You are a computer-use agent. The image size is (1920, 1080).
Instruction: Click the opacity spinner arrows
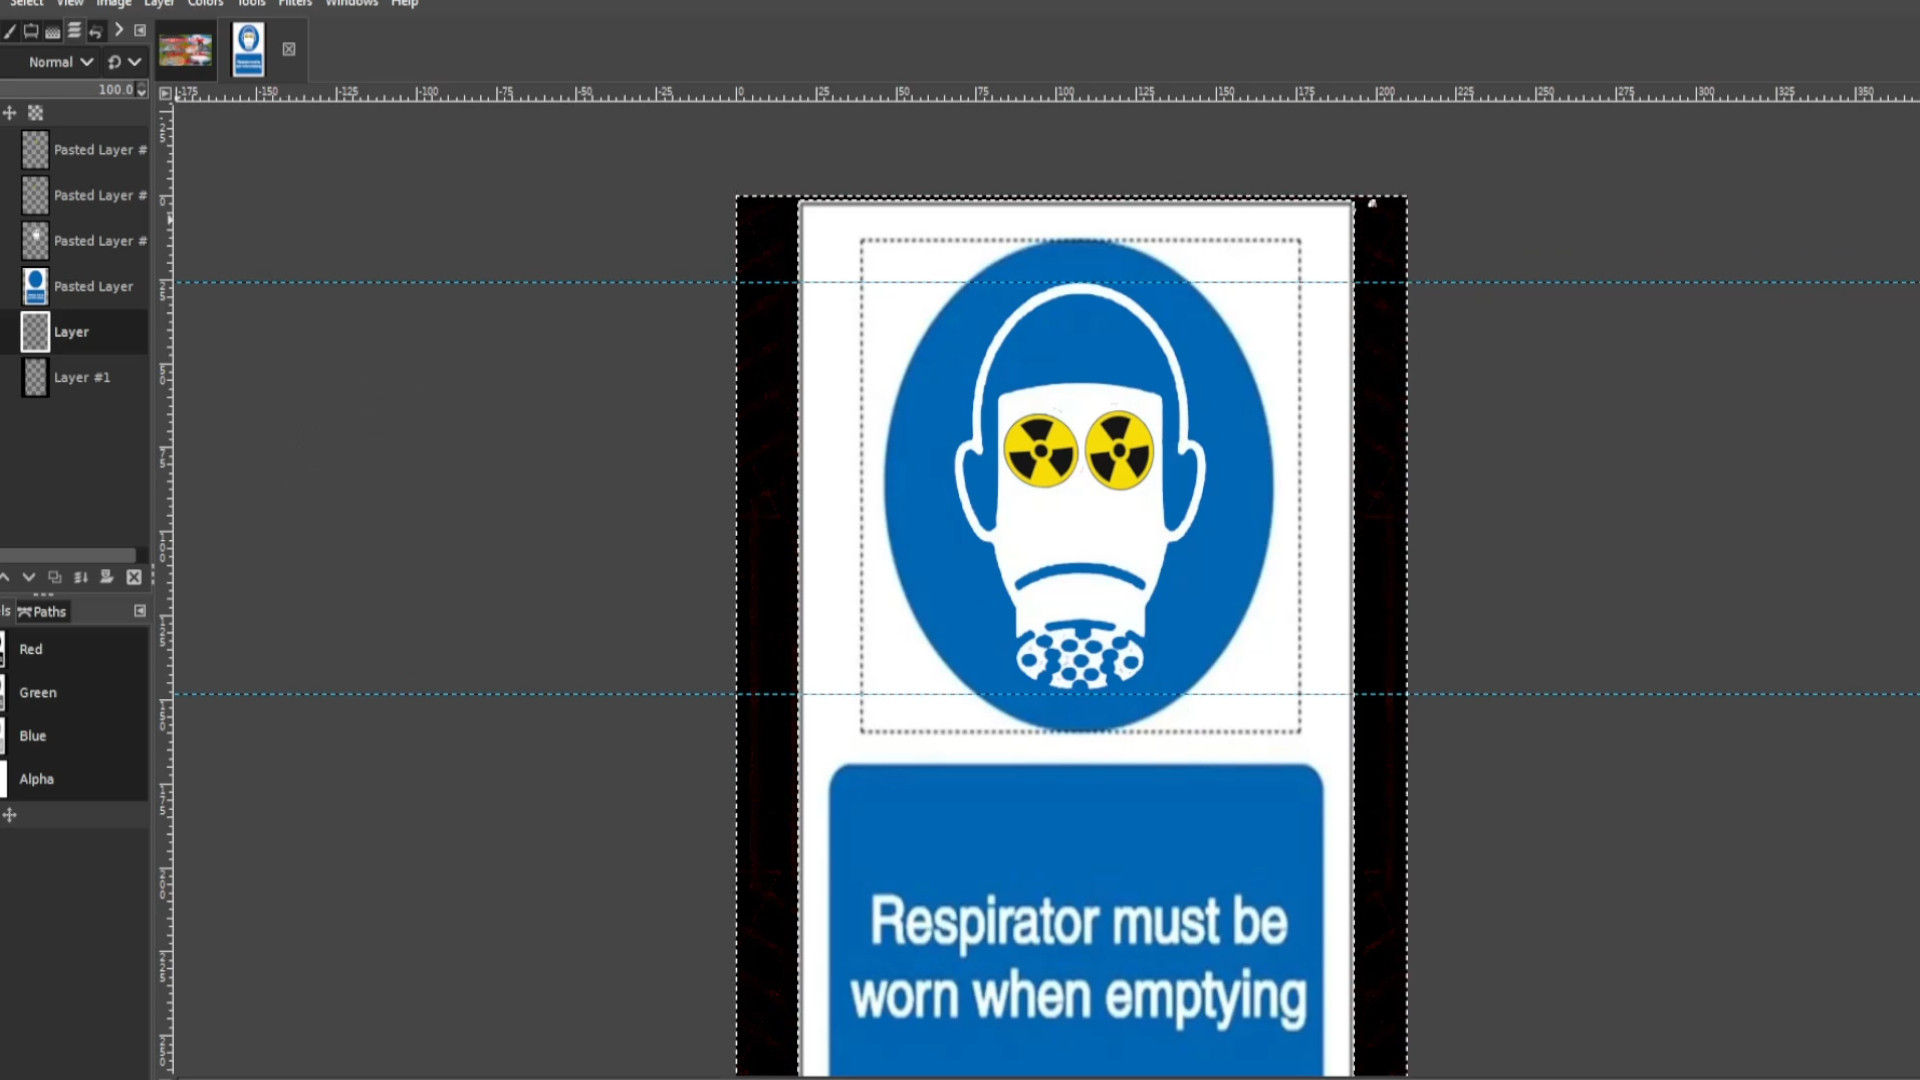coord(142,89)
